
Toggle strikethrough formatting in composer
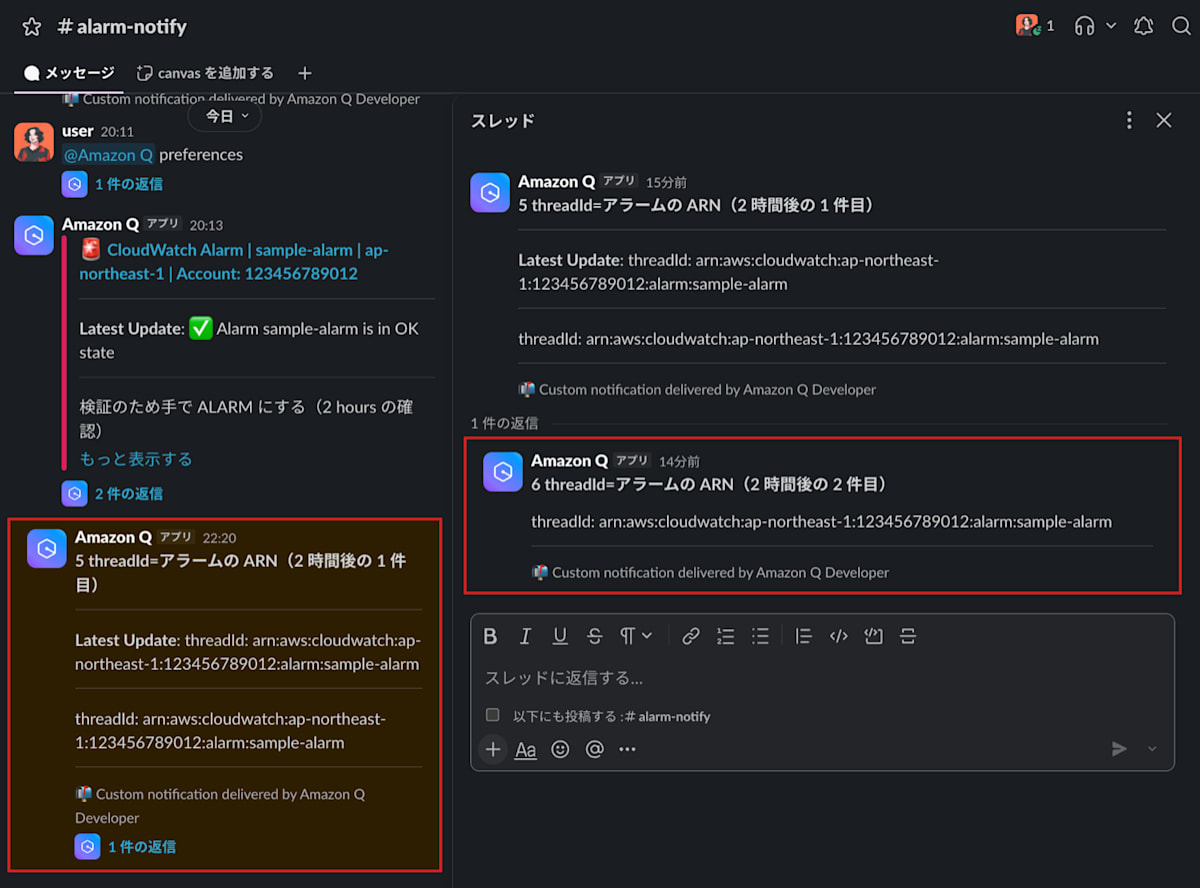595,636
